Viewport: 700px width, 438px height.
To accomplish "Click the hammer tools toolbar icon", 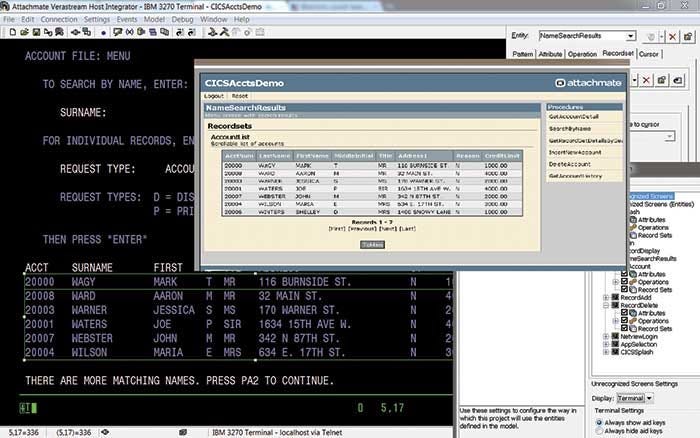I will (x=224, y=32).
